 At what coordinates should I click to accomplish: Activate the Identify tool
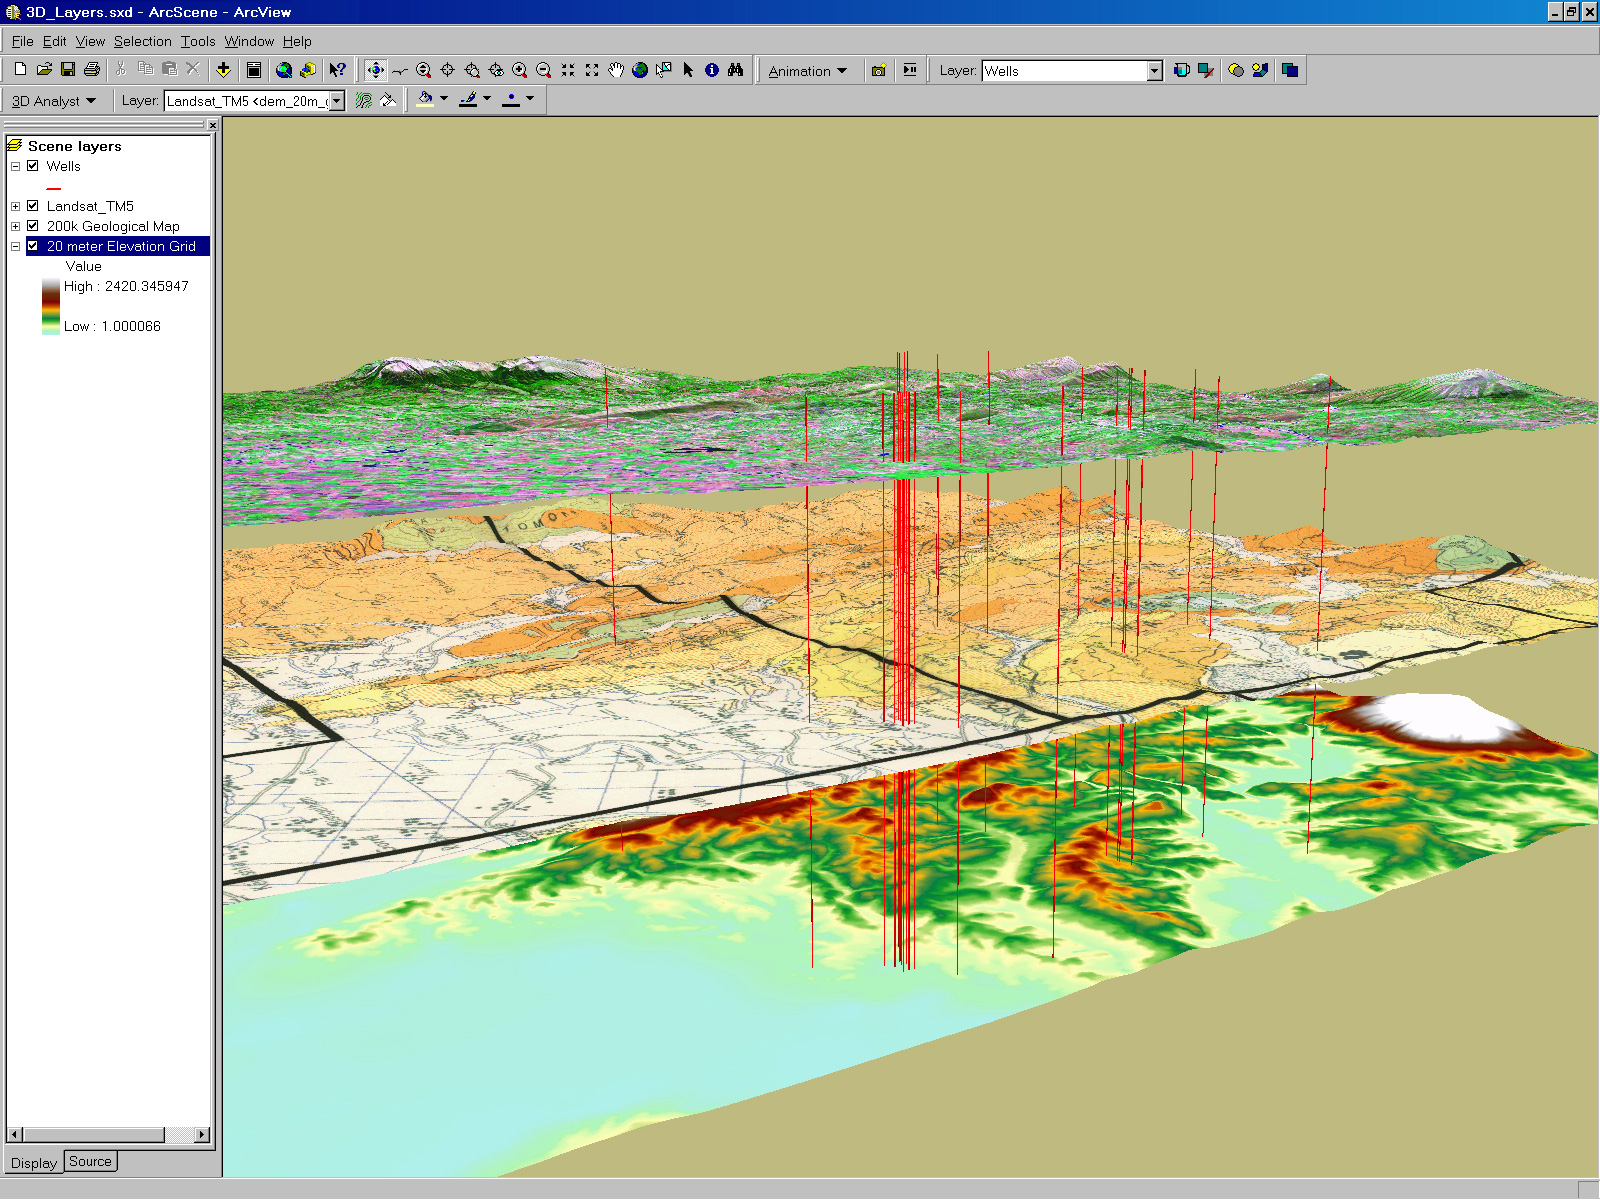(x=711, y=70)
